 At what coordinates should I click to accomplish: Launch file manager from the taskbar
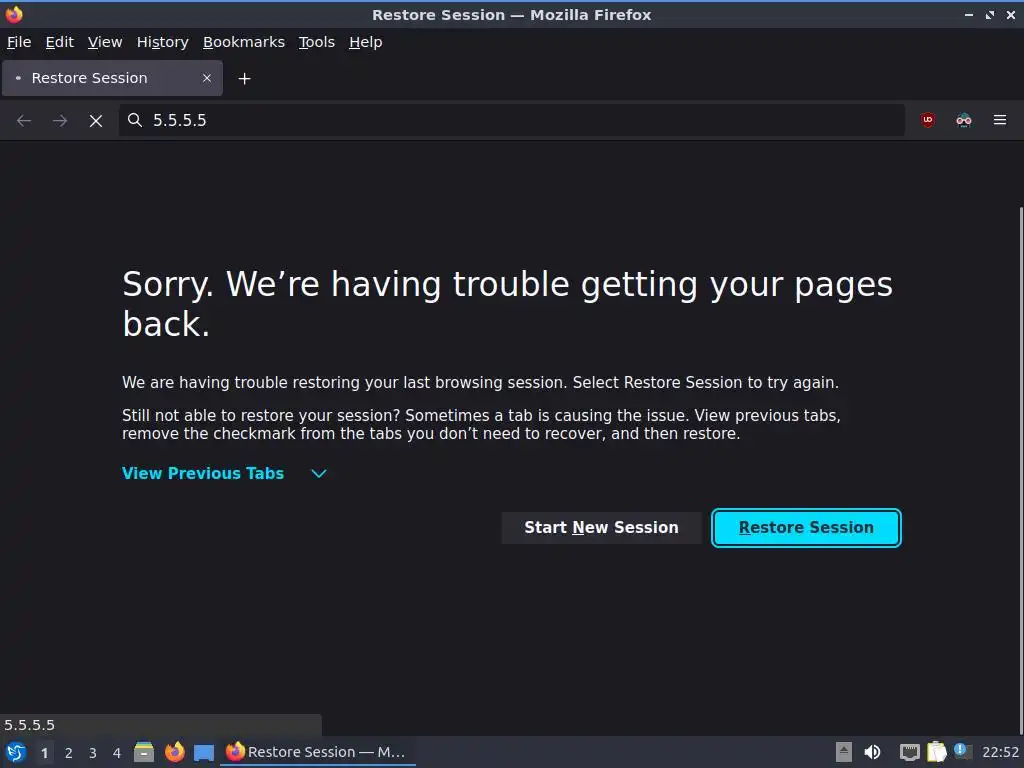144,752
